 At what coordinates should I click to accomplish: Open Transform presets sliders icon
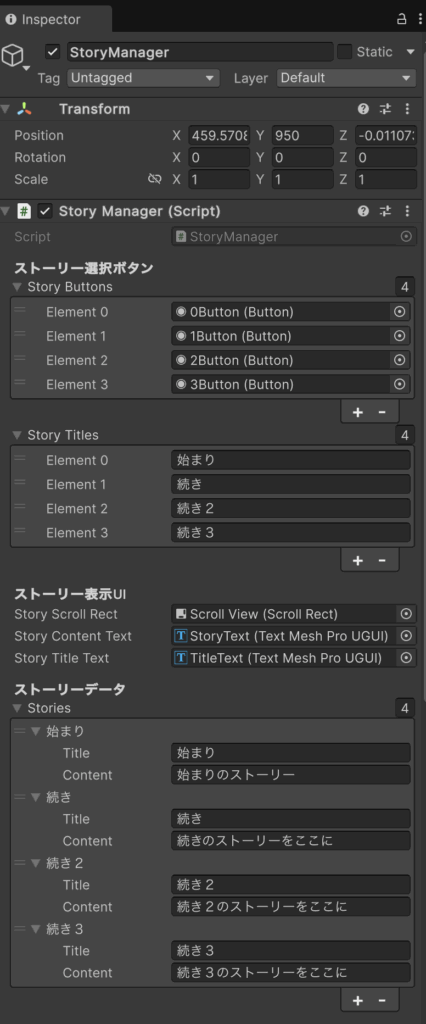coord(385,109)
